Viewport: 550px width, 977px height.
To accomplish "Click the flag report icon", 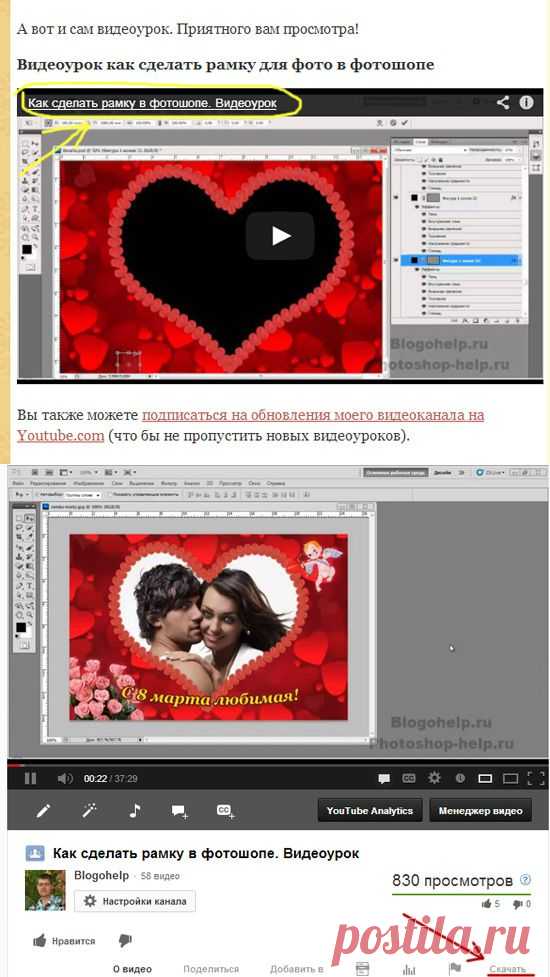I will point(455,968).
